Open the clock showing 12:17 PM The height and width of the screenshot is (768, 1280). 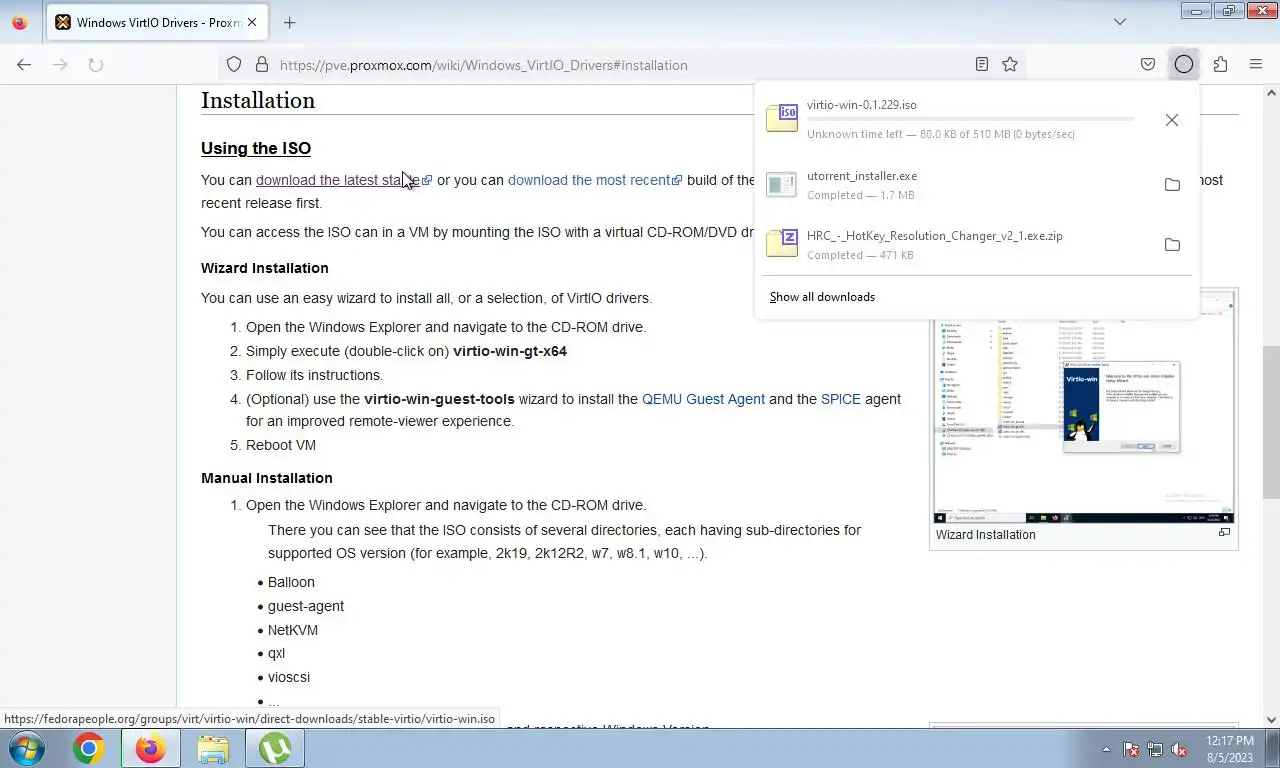1230,749
